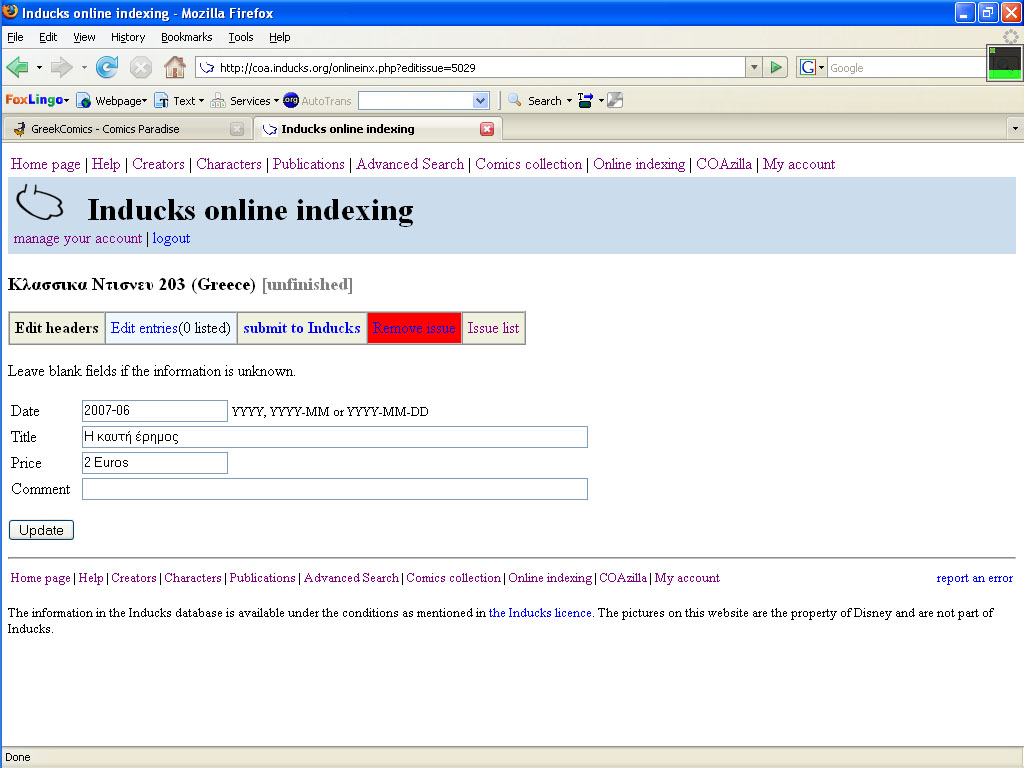This screenshot has height=768, width=1024.
Task: Open the FoxLingo language combo box
Action: (x=423, y=100)
